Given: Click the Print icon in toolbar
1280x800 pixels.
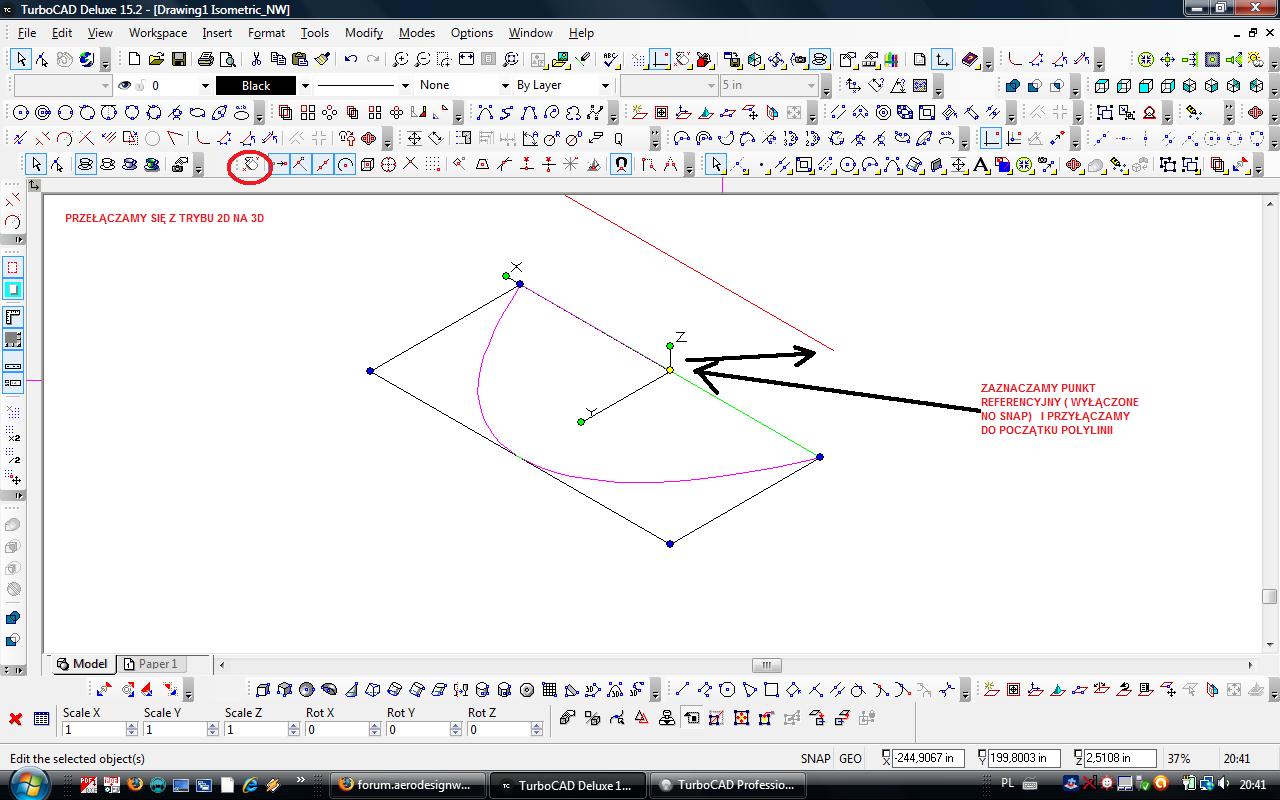Looking at the screenshot, I should 206,60.
